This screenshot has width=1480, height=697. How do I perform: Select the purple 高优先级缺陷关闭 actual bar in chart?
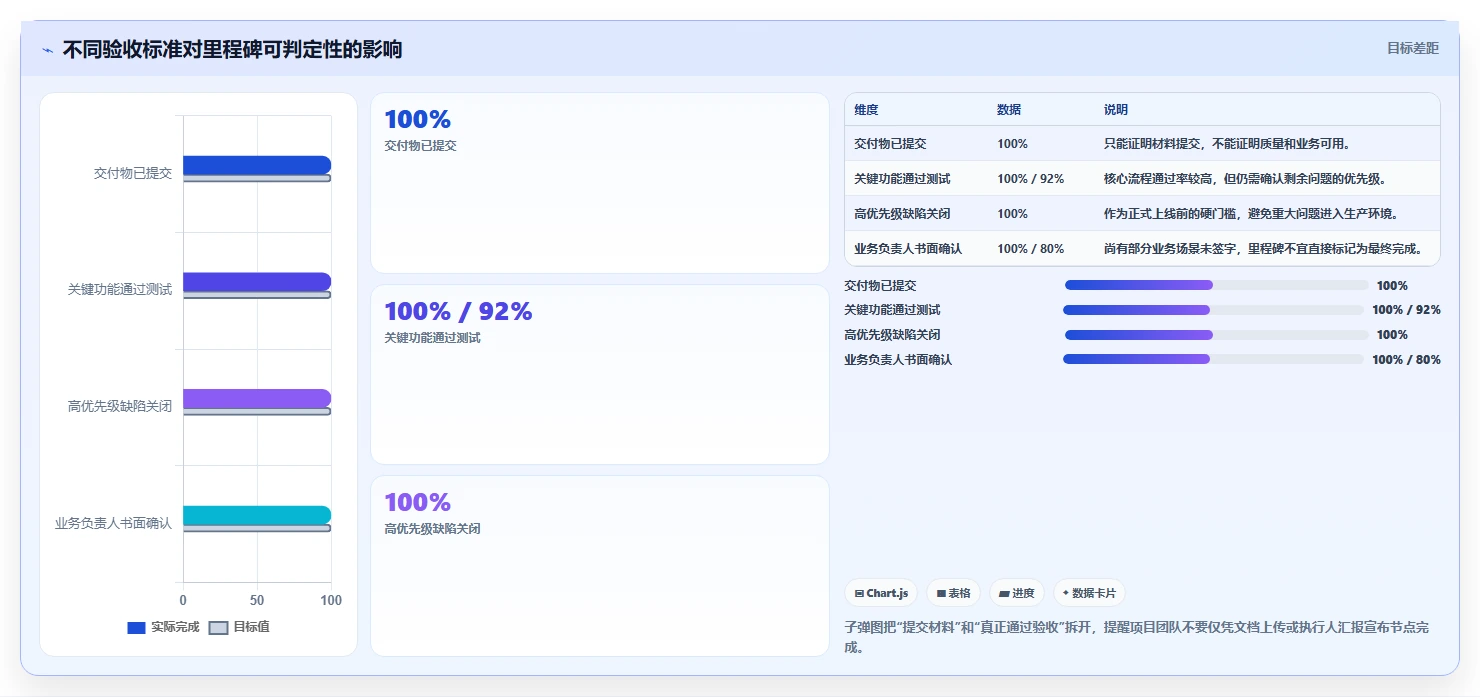(256, 398)
